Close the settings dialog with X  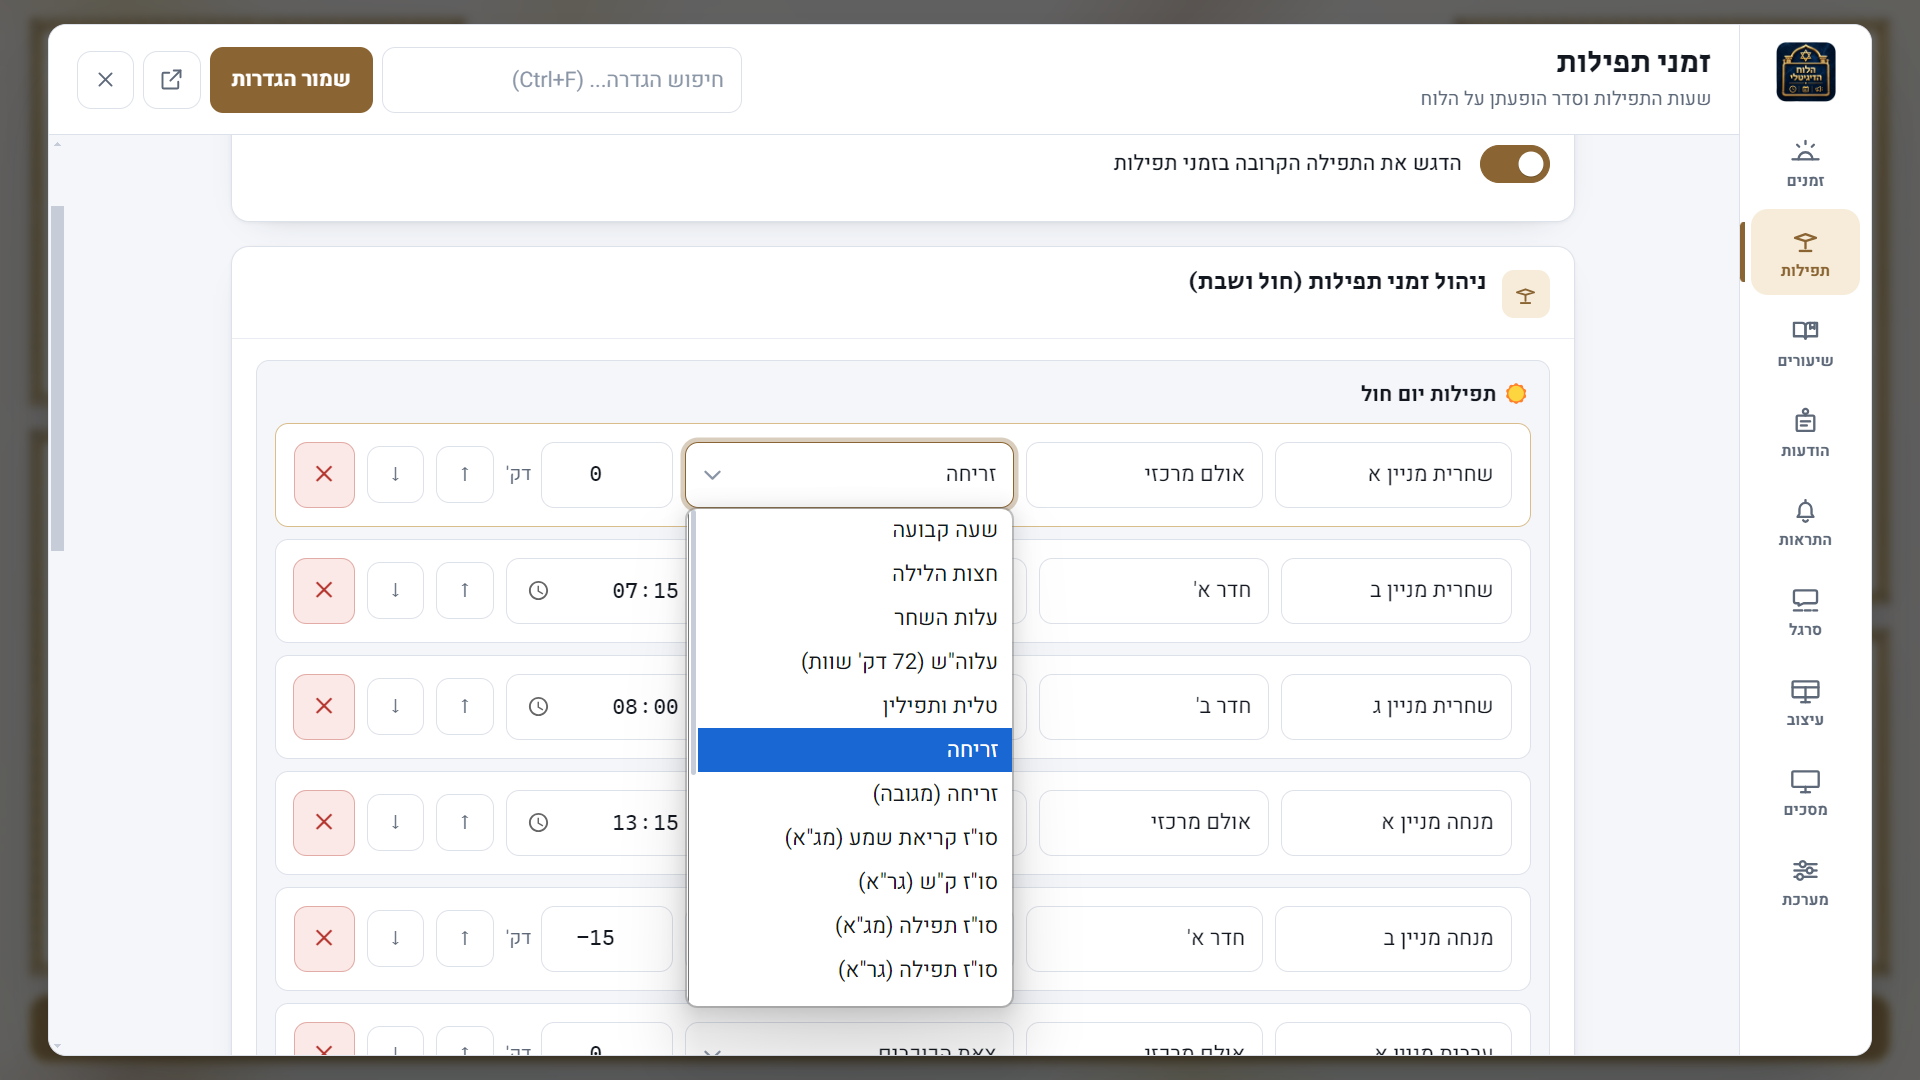click(x=105, y=80)
